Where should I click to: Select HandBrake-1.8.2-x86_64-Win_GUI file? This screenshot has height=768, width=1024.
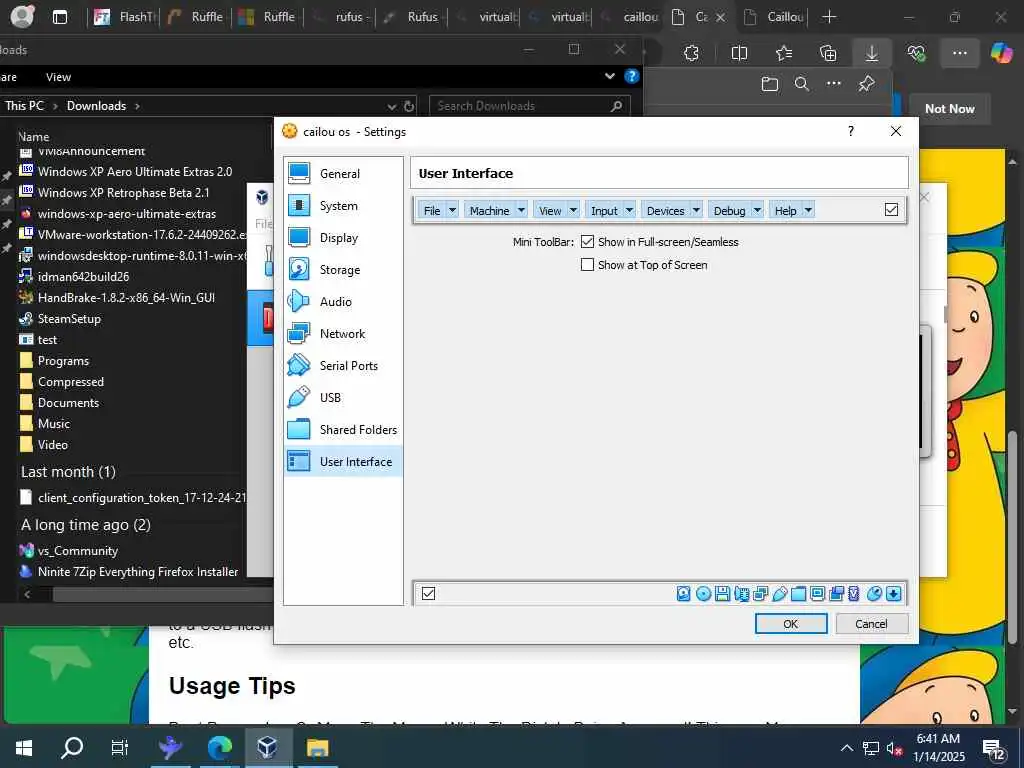(126, 298)
